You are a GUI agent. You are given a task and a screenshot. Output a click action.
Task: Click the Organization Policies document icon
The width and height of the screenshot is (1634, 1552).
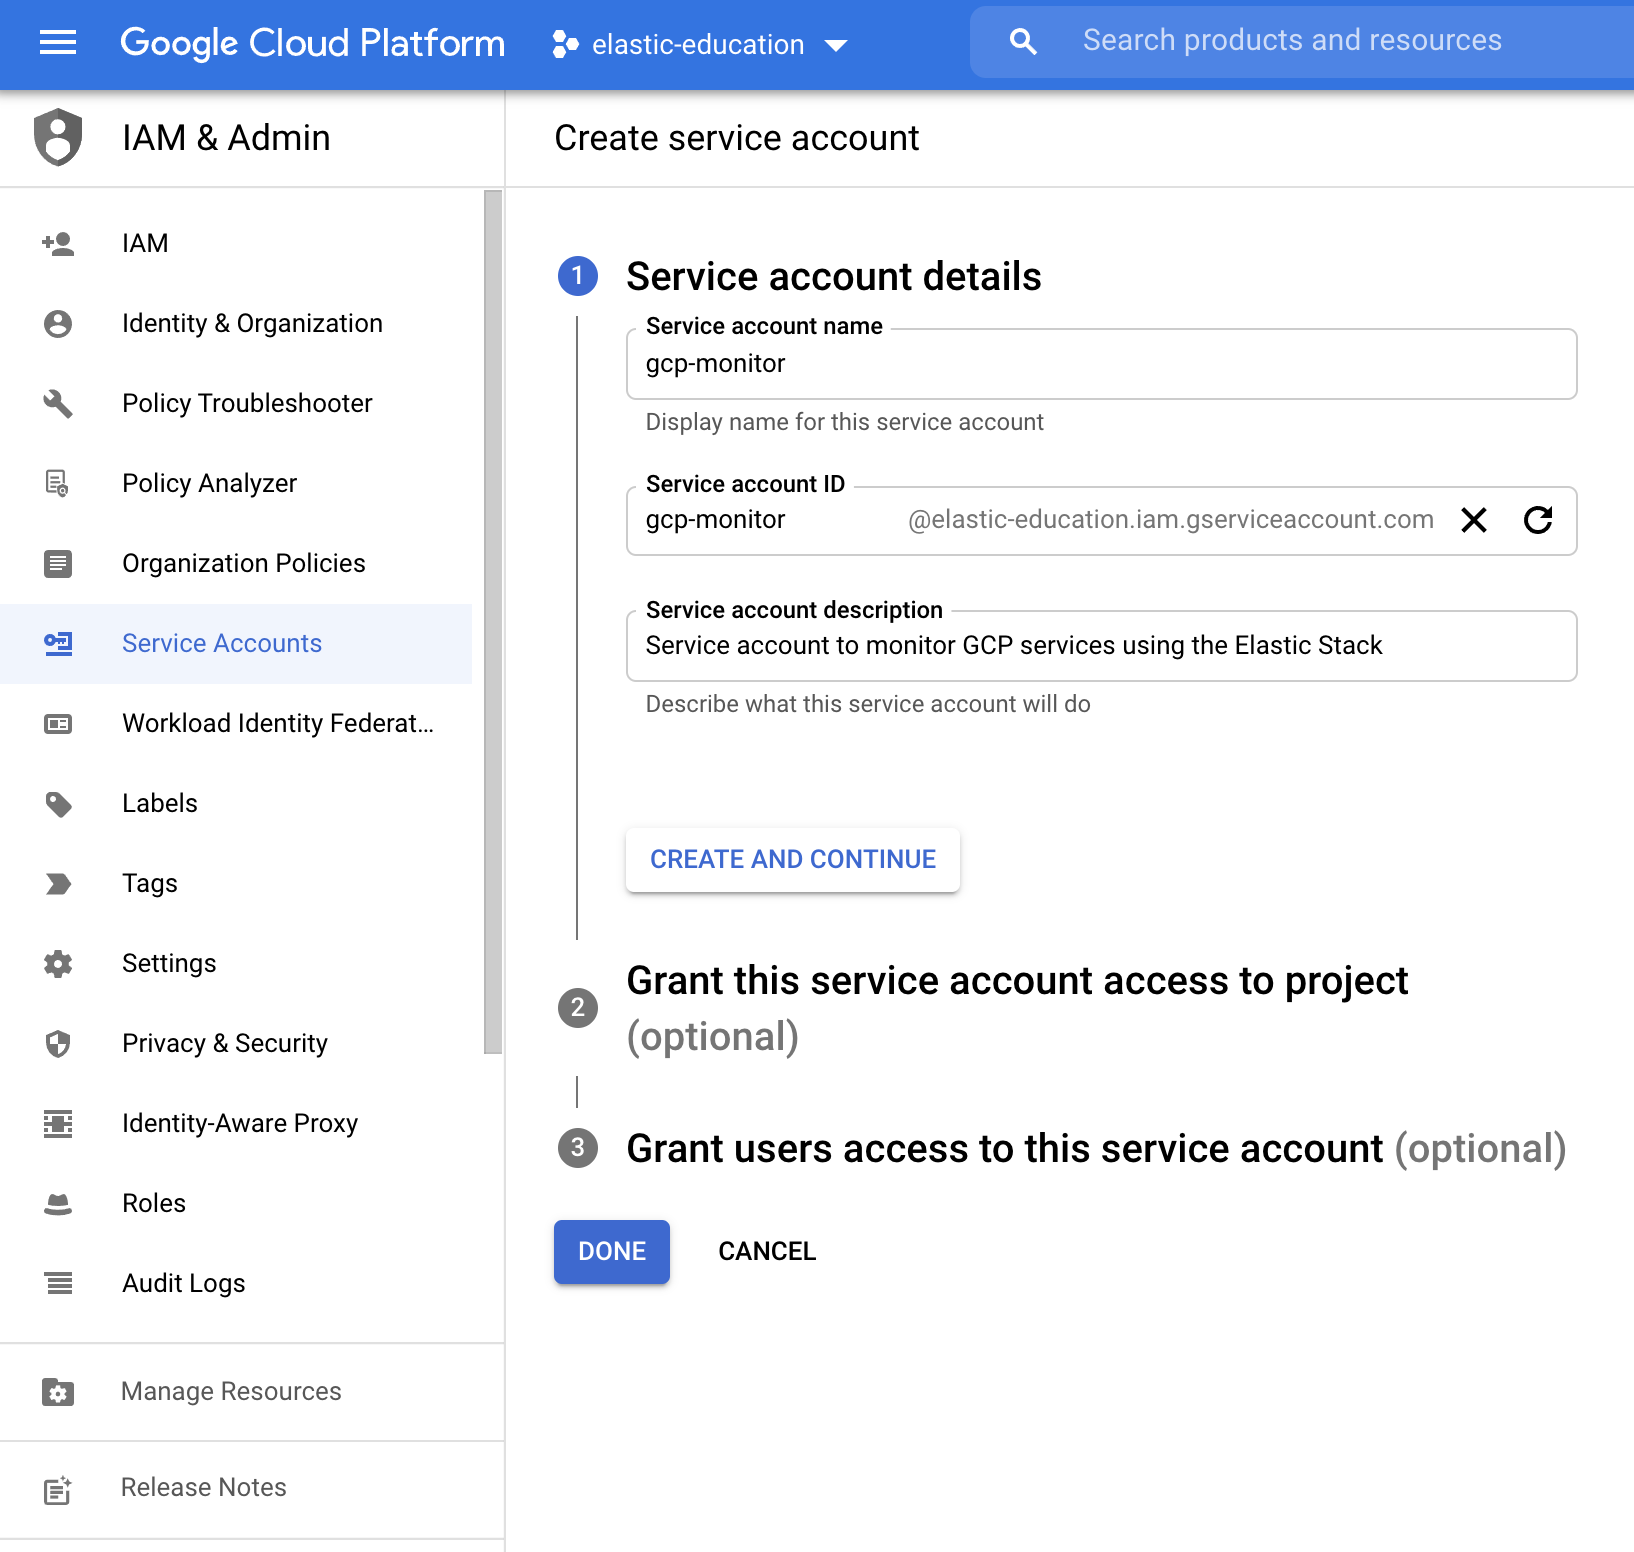57,563
